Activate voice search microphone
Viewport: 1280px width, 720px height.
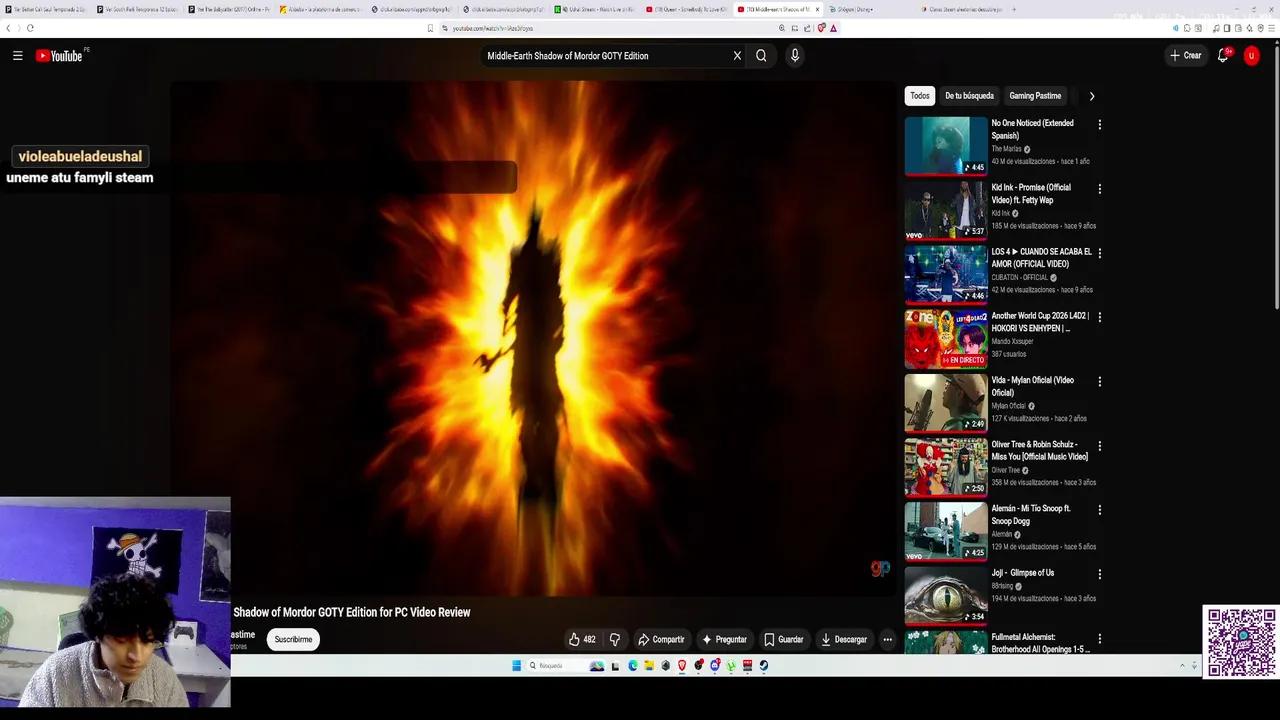[x=795, y=56]
